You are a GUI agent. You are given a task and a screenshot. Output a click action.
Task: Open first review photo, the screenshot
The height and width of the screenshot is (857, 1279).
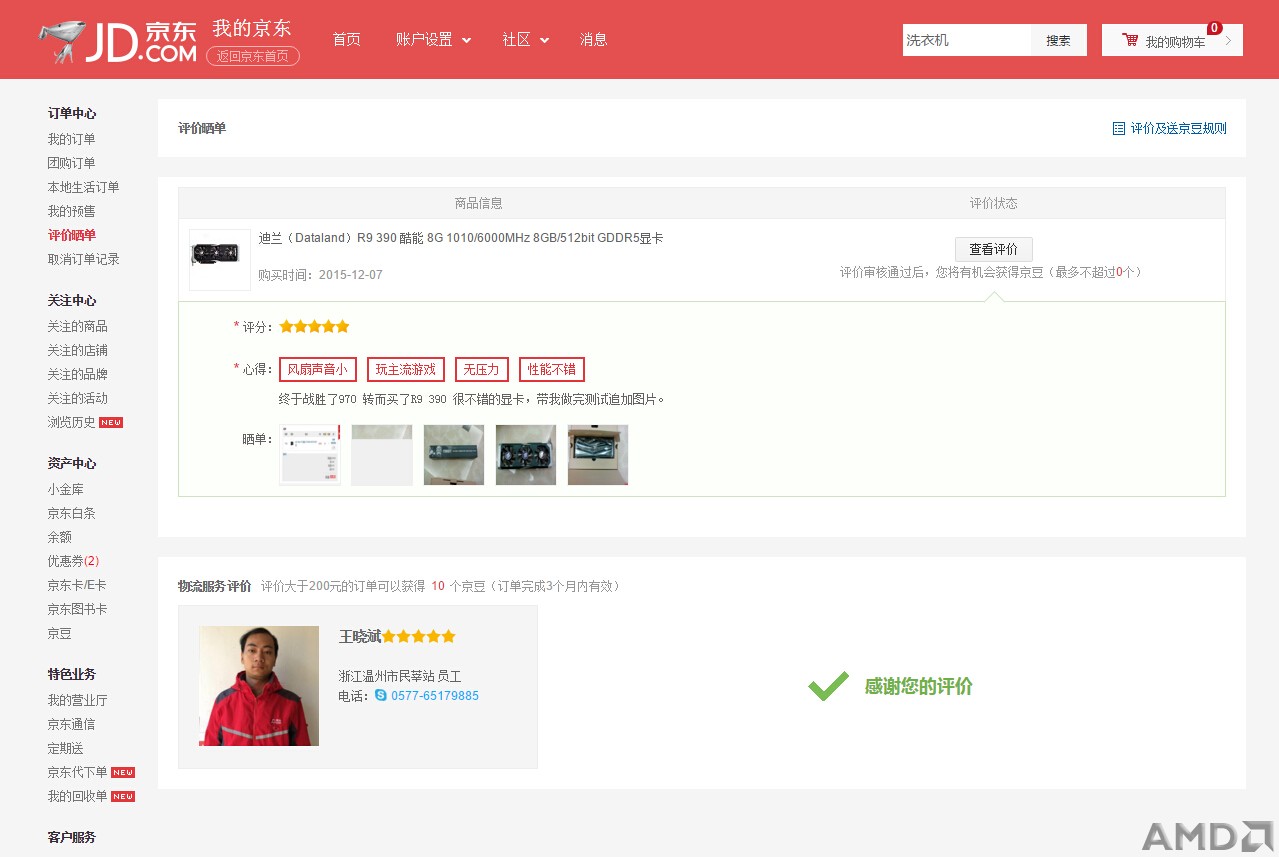pyautogui.click(x=310, y=455)
